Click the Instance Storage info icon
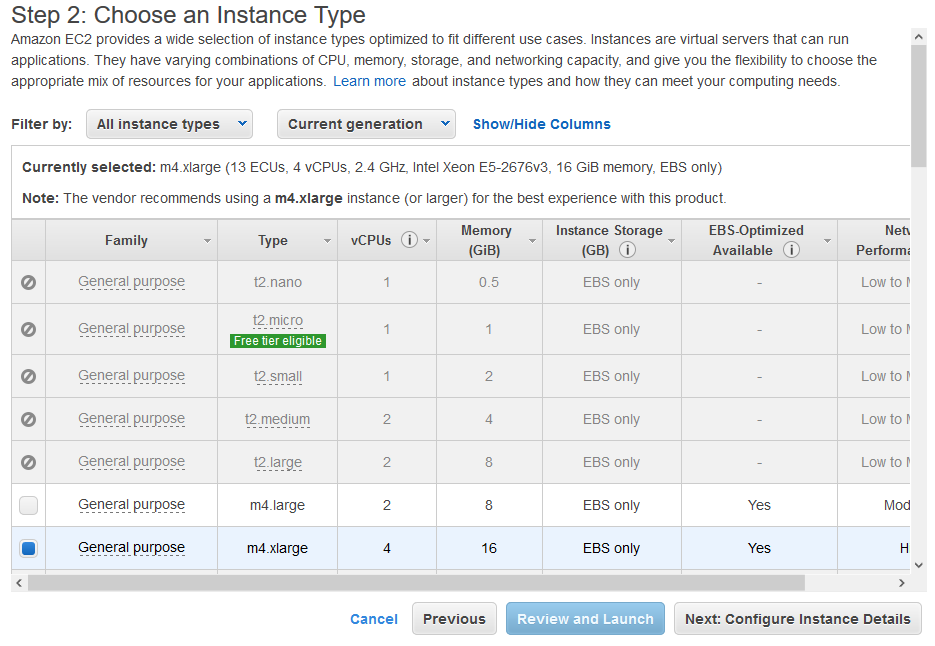This screenshot has width=935, height=646. tap(627, 250)
